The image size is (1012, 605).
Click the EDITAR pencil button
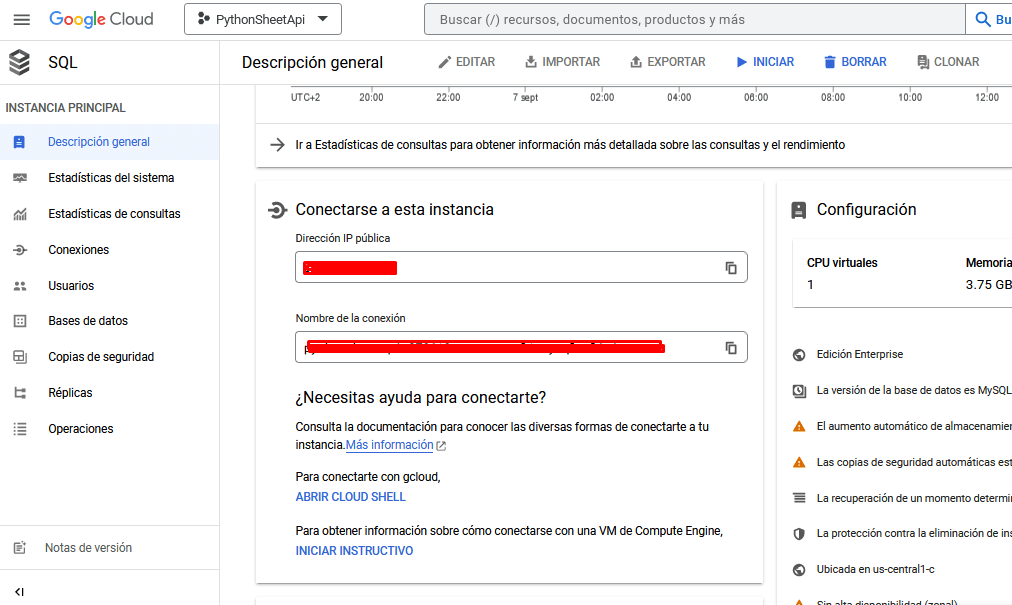pos(466,62)
